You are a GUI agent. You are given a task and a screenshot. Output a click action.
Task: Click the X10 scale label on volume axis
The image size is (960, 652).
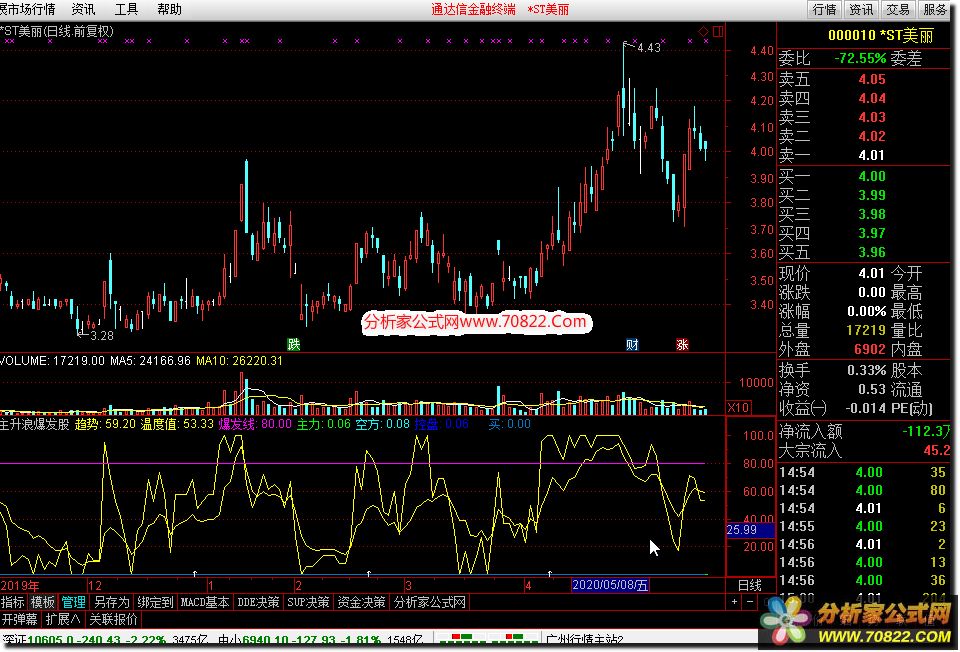coord(738,408)
